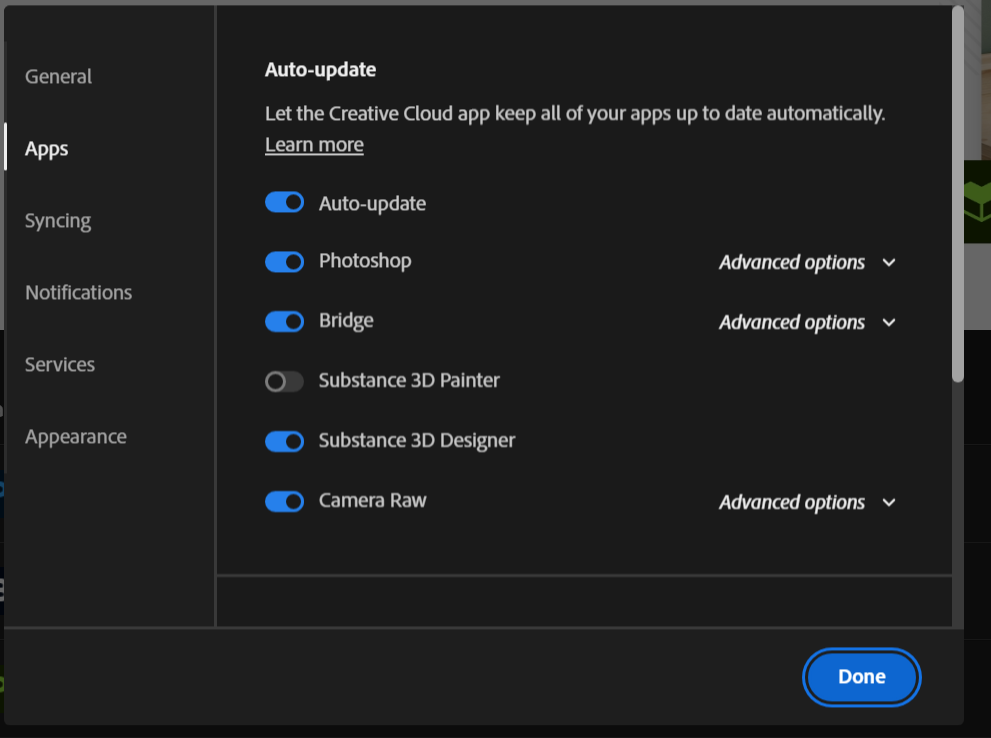Select the Apps section in the sidebar
Viewport: 991px width, 738px height.
pyautogui.click(x=46, y=148)
